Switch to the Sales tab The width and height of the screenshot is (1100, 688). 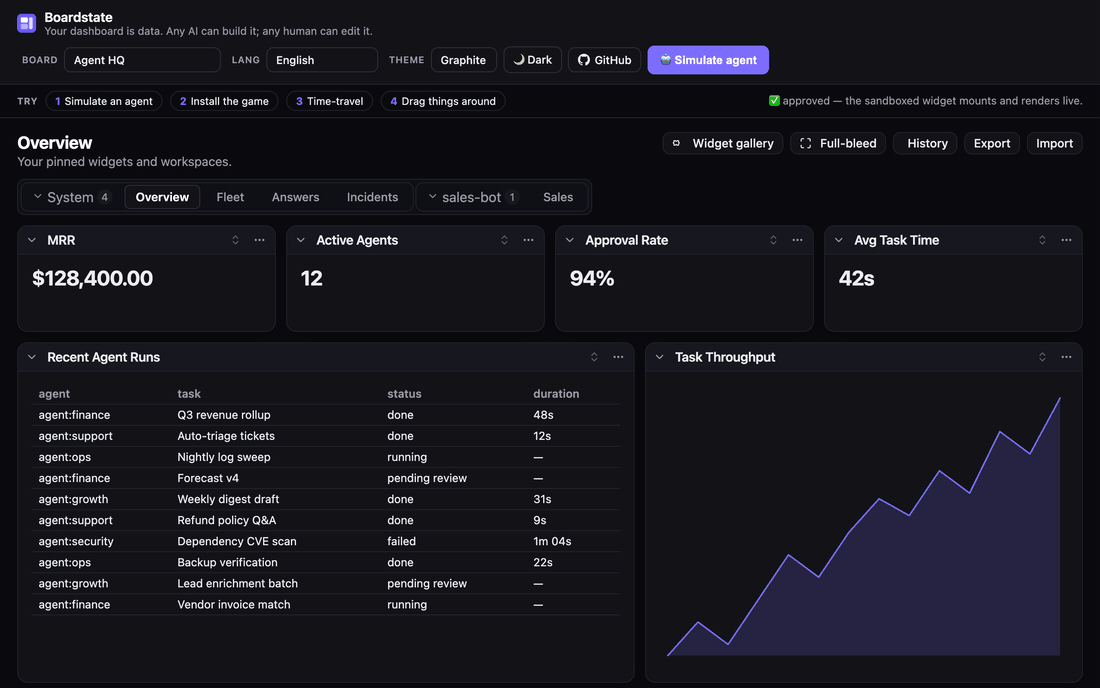pos(558,197)
